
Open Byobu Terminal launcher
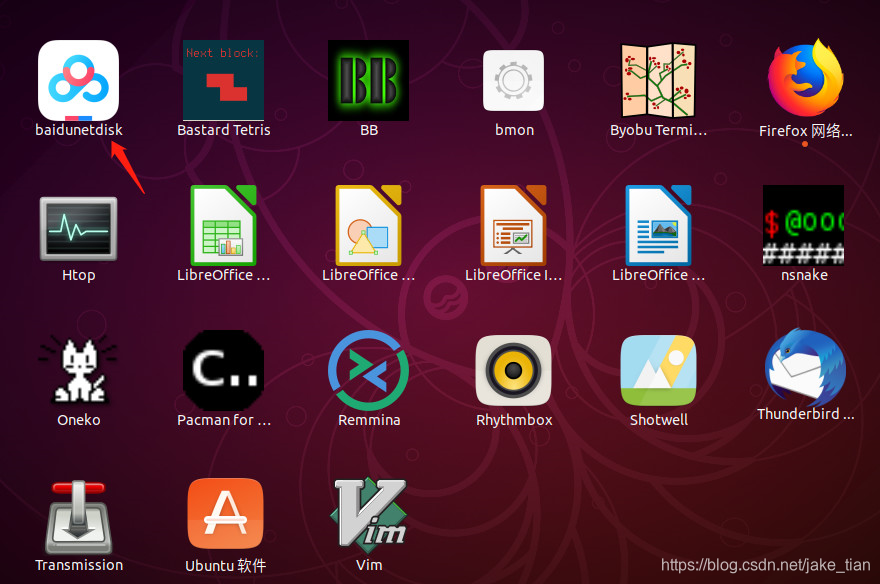658,80
